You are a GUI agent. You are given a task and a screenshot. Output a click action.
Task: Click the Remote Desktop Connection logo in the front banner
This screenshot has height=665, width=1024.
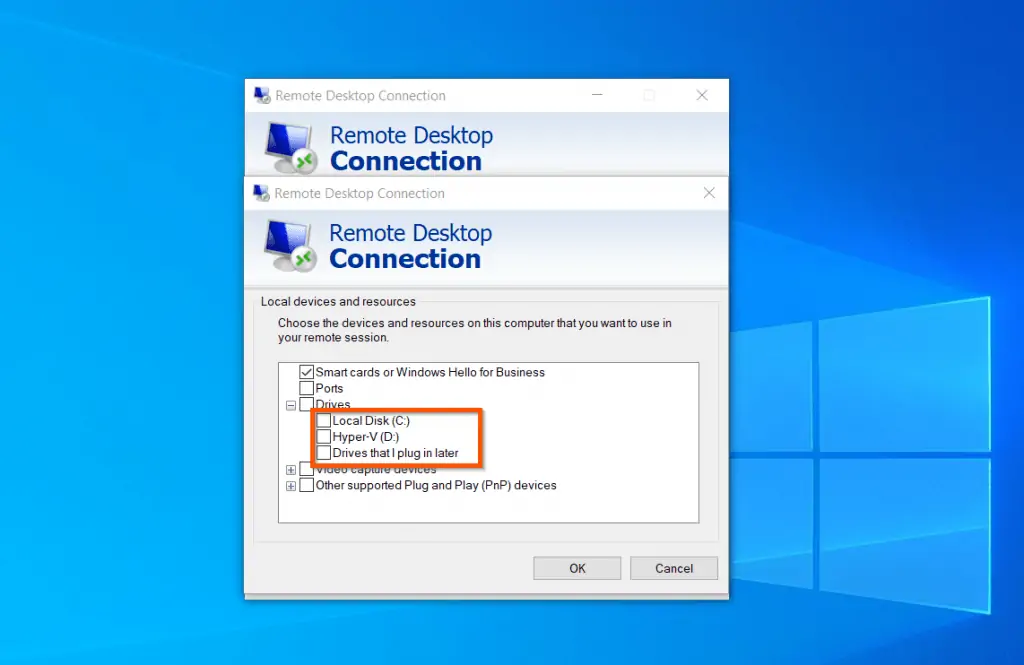[x=290, y=245]
